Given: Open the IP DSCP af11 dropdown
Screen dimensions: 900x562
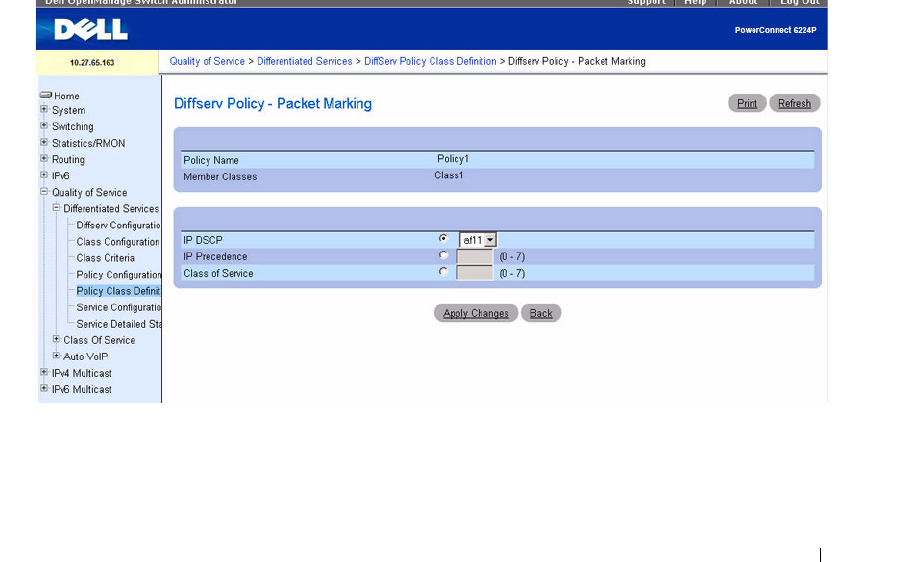Looking at the screenshot, I should point(478,240).
